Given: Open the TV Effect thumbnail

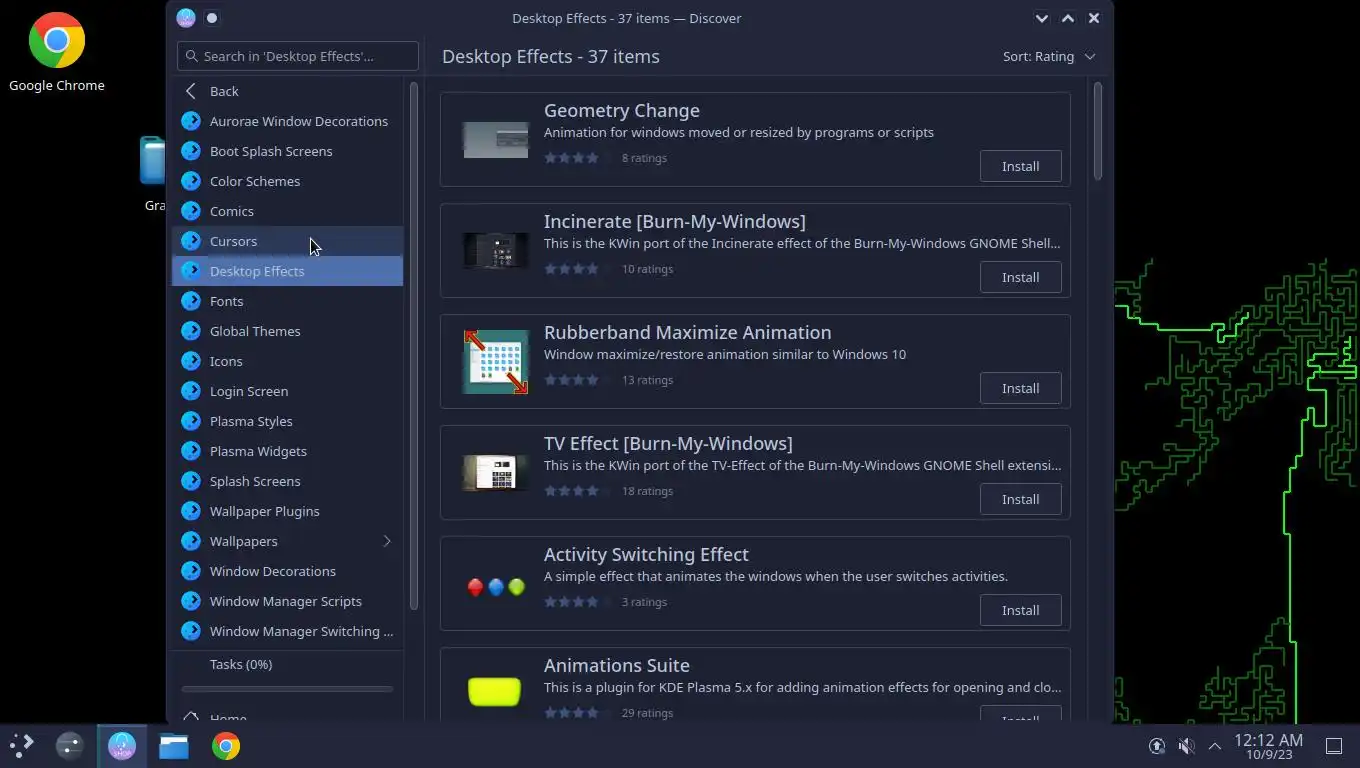Looking at the screenshot, I should [x=495, y=473].
